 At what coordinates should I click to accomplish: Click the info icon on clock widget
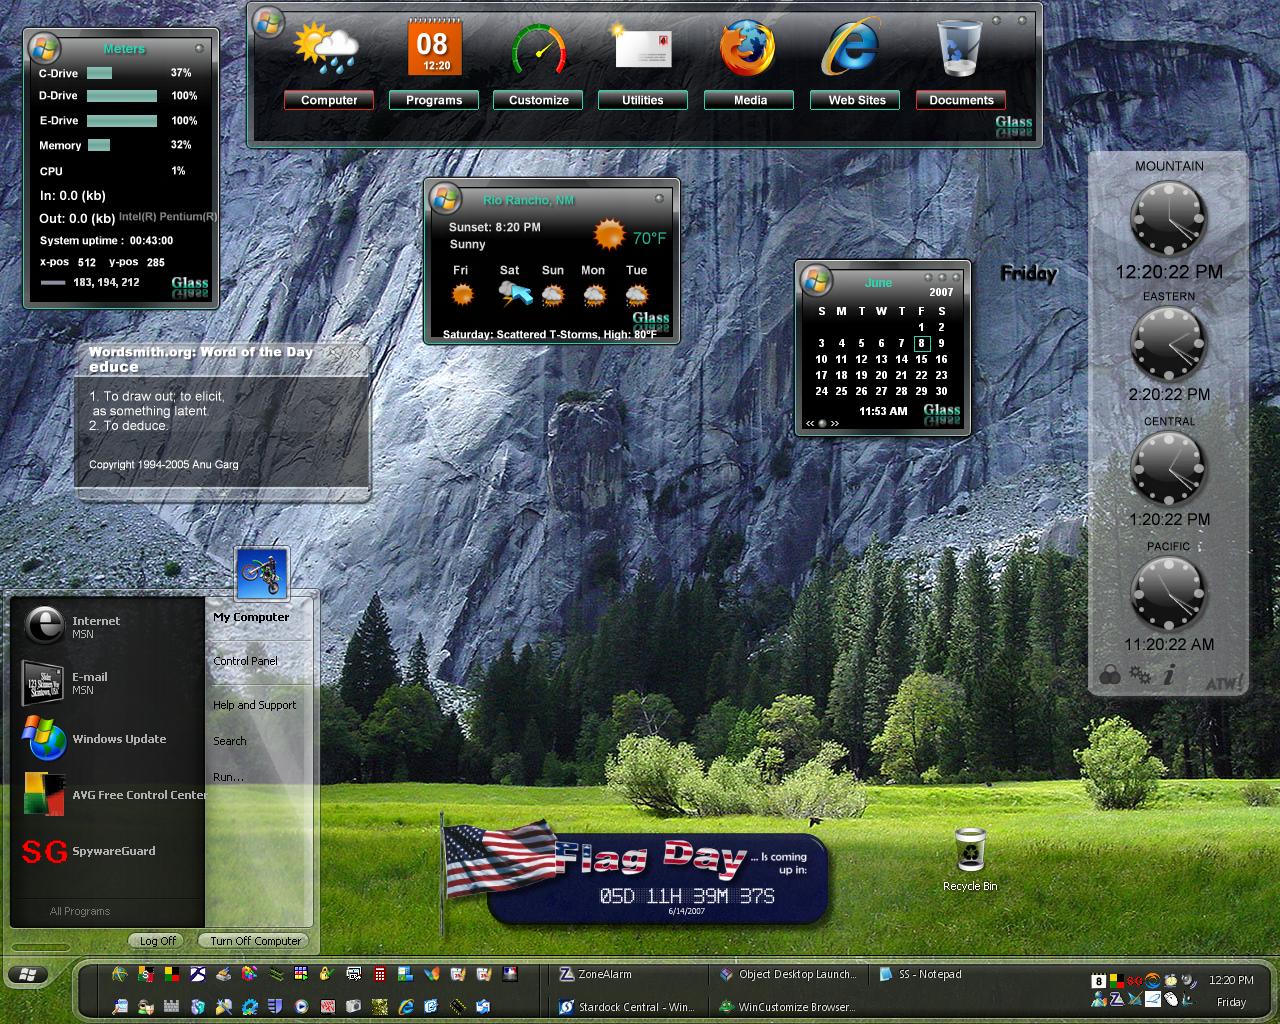(1168, 675)
